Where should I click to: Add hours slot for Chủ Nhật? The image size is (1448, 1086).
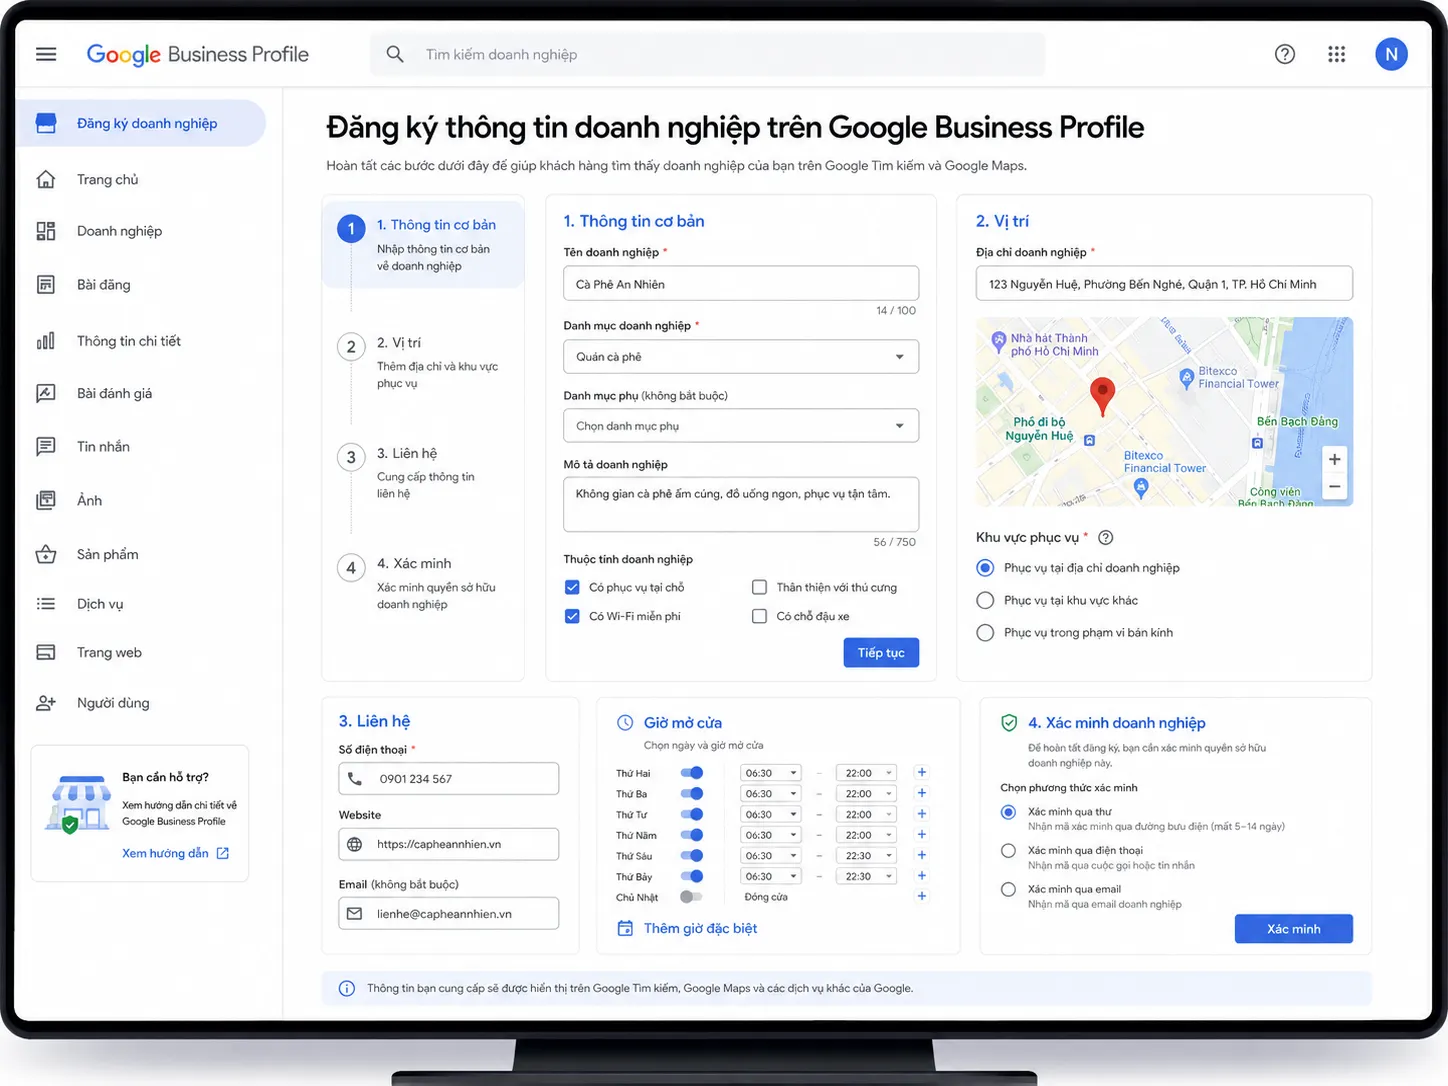[922, 896]
